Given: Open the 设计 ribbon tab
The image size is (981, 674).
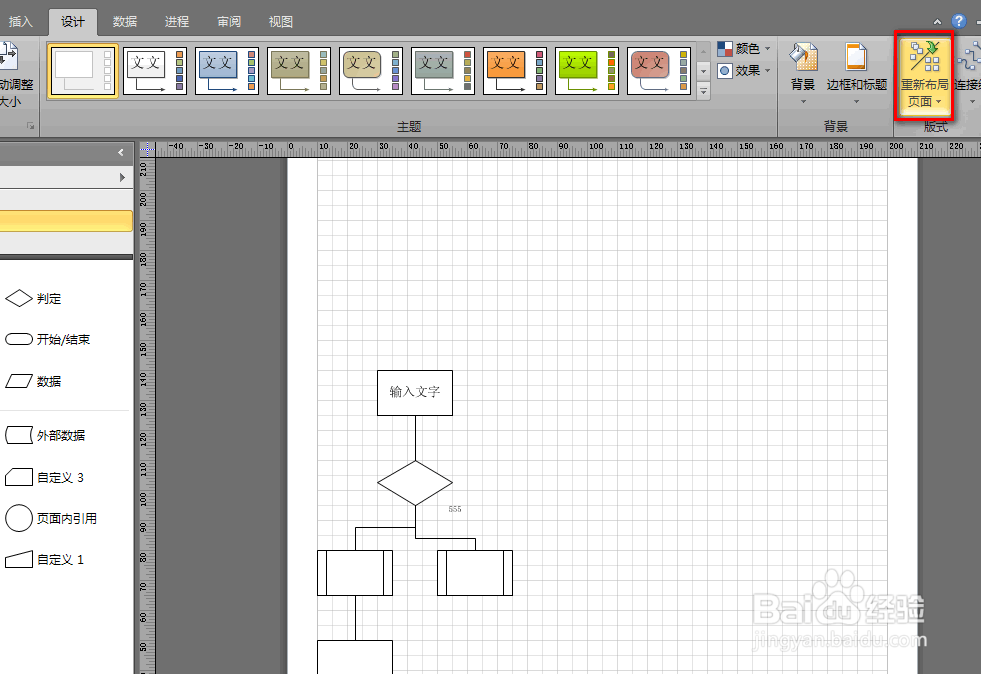Looking at the screenshot, I should point(73,22).
